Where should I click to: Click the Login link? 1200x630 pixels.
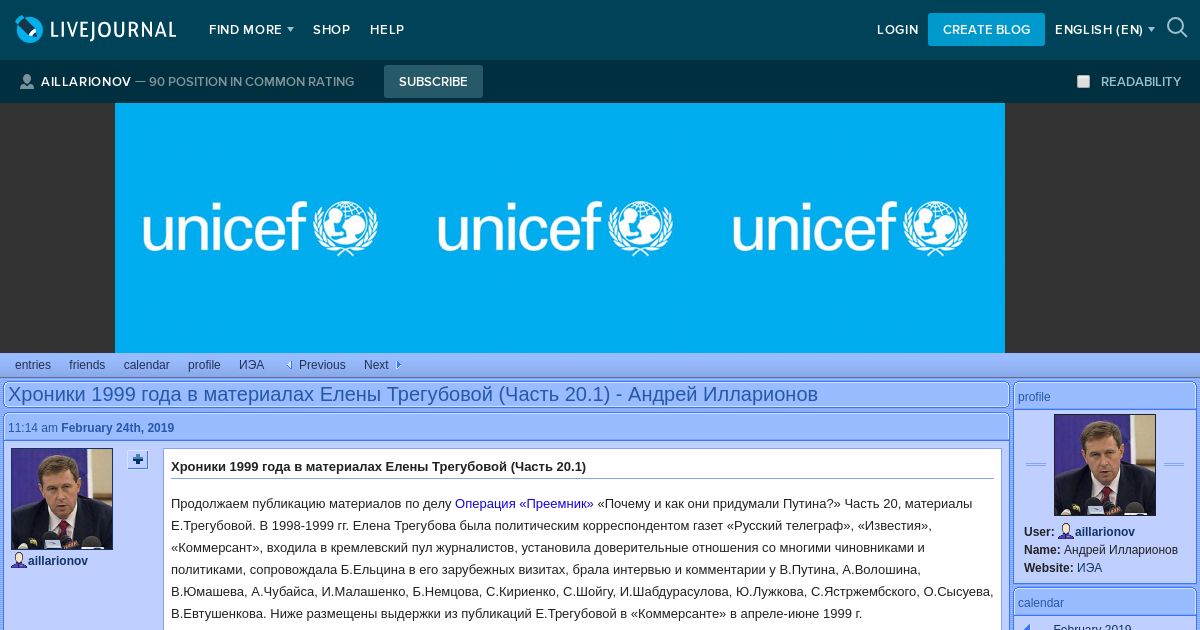(897, 30)
